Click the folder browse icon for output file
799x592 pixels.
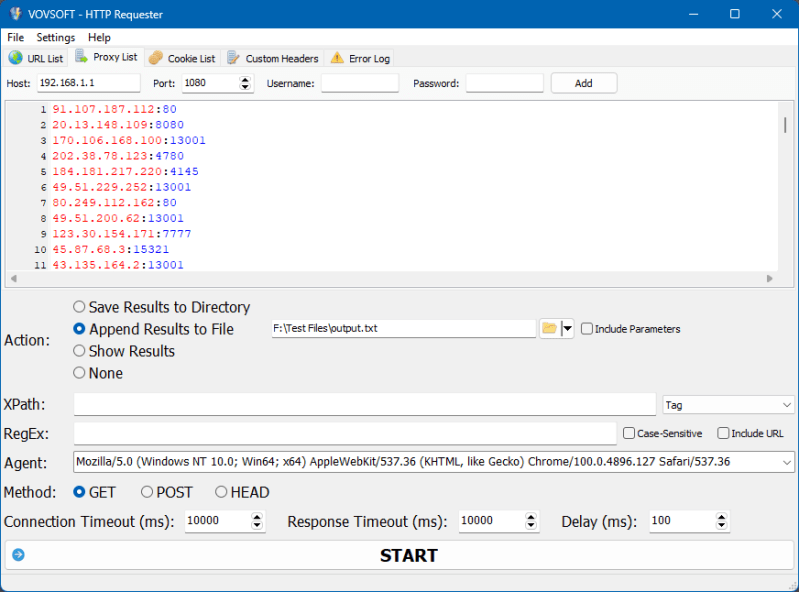click(549, 328)
